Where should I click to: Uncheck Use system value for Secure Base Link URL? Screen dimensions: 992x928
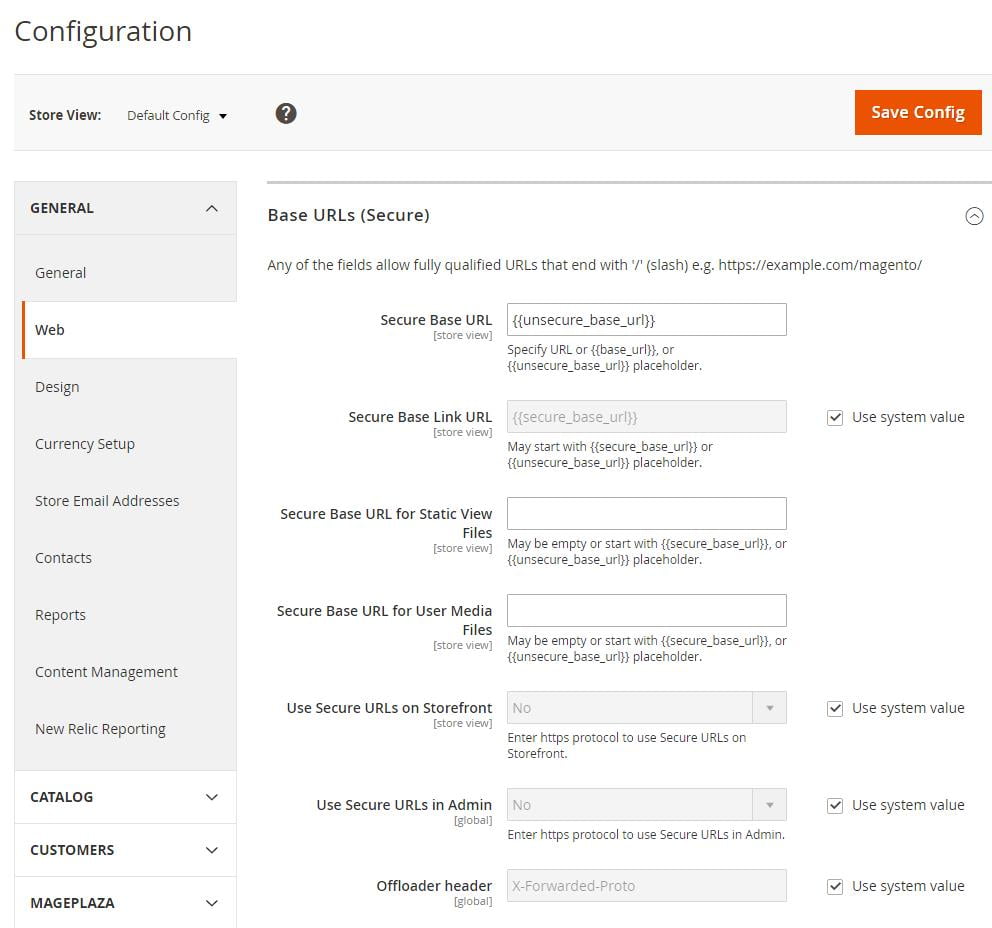pyautogui.click(x=835, y=417)
